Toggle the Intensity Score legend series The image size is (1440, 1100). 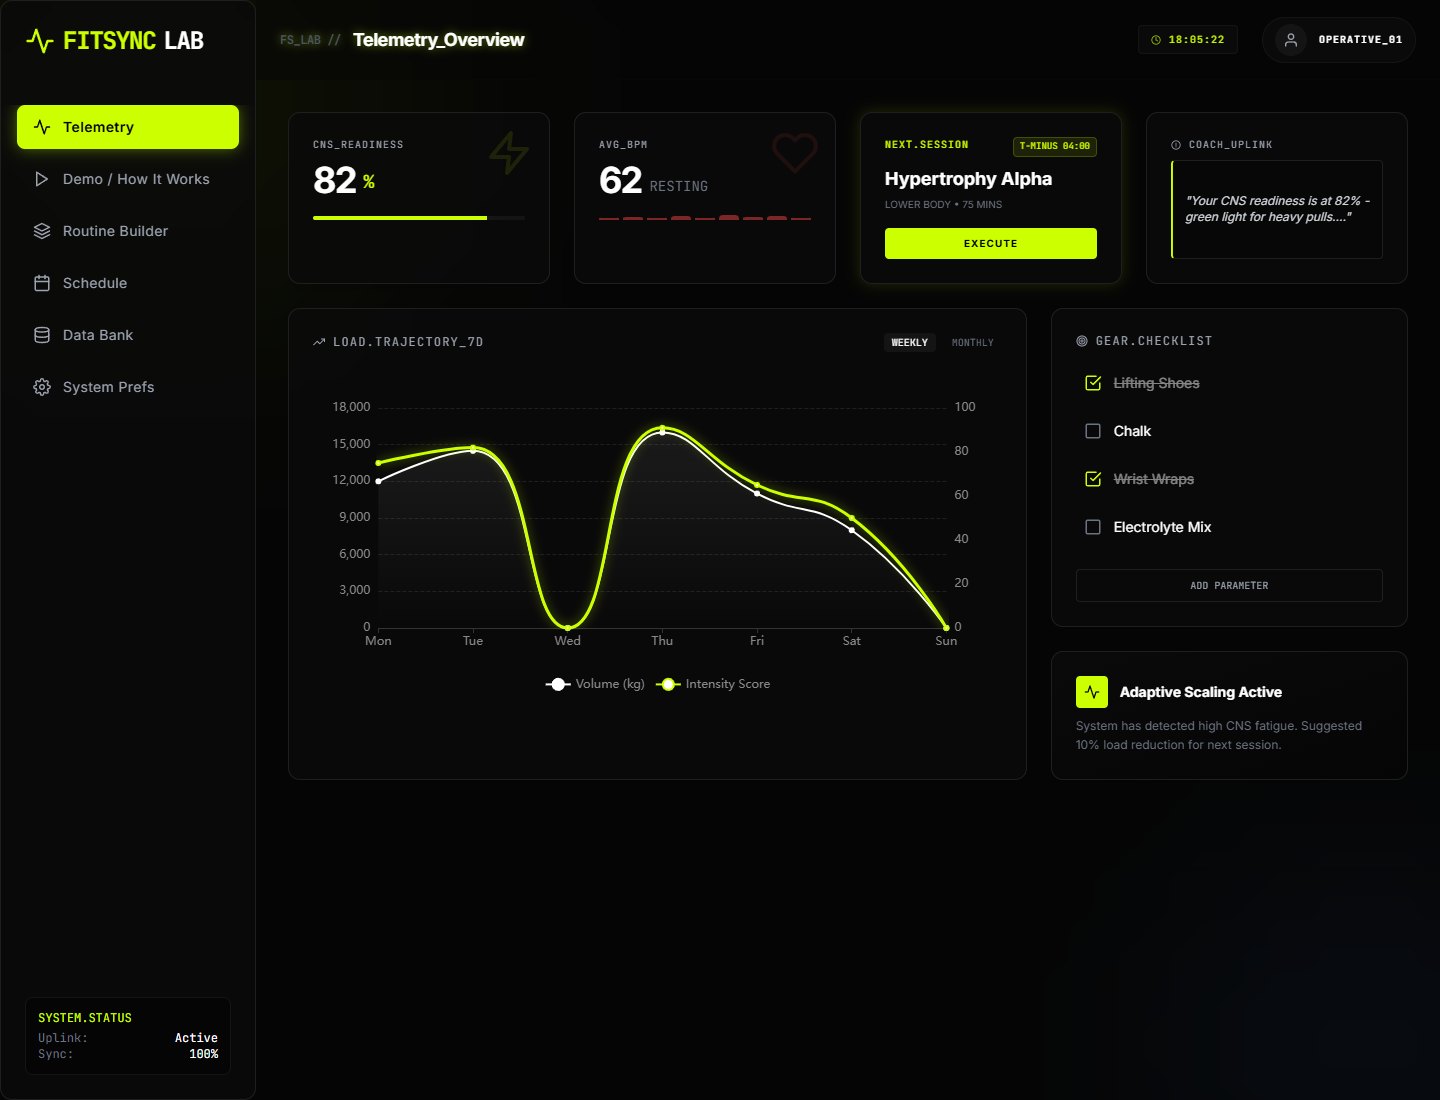[713, 684]
